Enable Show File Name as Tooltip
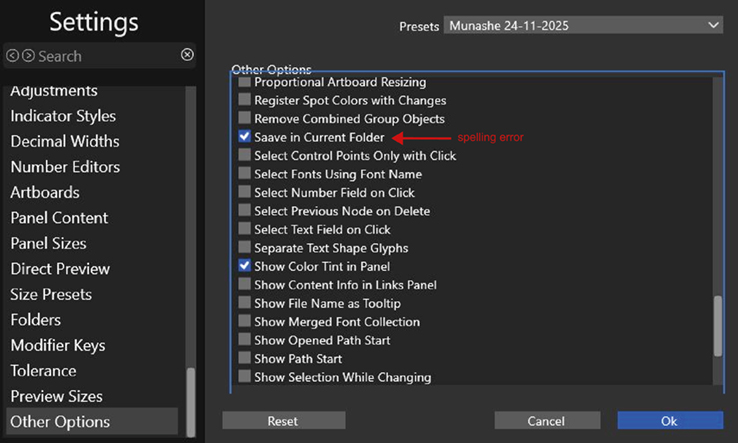This screenshot has width=738, height=443. tap(245, 304)
